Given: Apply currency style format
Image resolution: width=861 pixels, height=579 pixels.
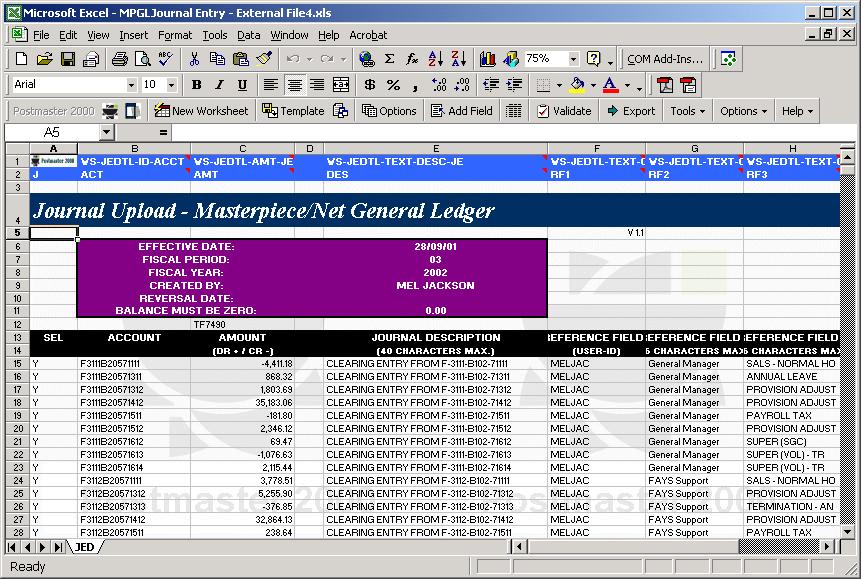Looking at the screenshot, I should [x=370, y=85].
